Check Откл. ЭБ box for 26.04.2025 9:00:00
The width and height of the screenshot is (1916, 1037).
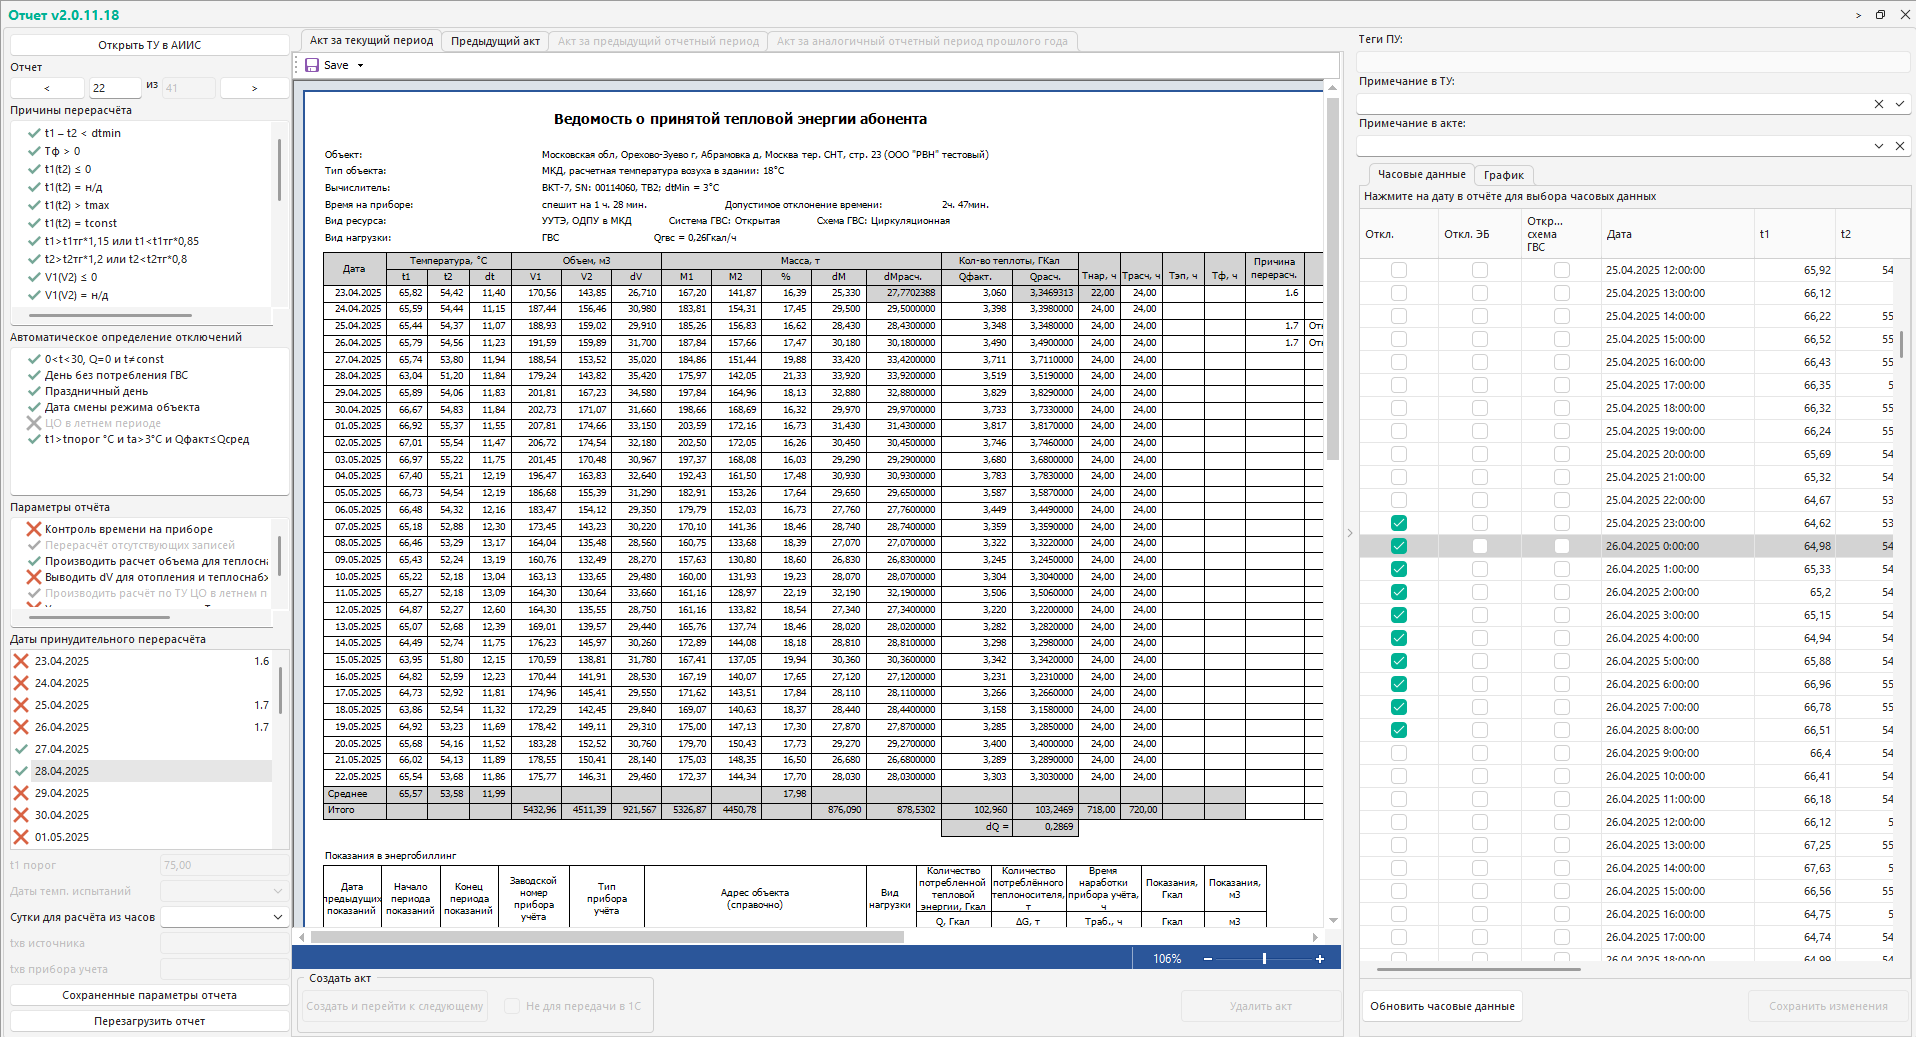point(1479,753)
